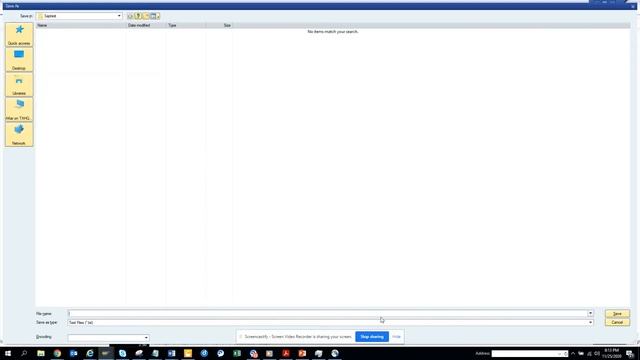Open Libraries in the places bar
The width and height of the screenshot is (640, 360).
[19, 85]
